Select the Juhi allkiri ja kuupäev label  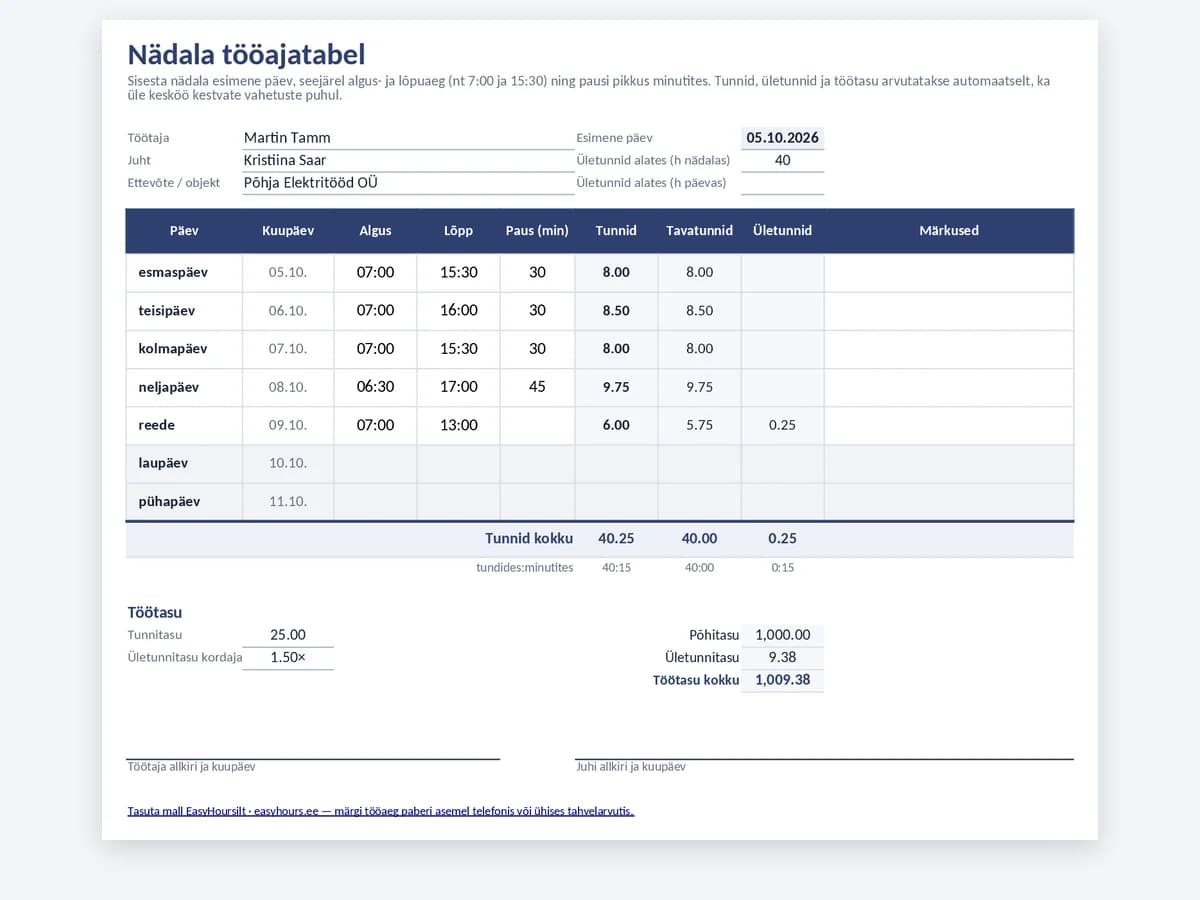631,767
